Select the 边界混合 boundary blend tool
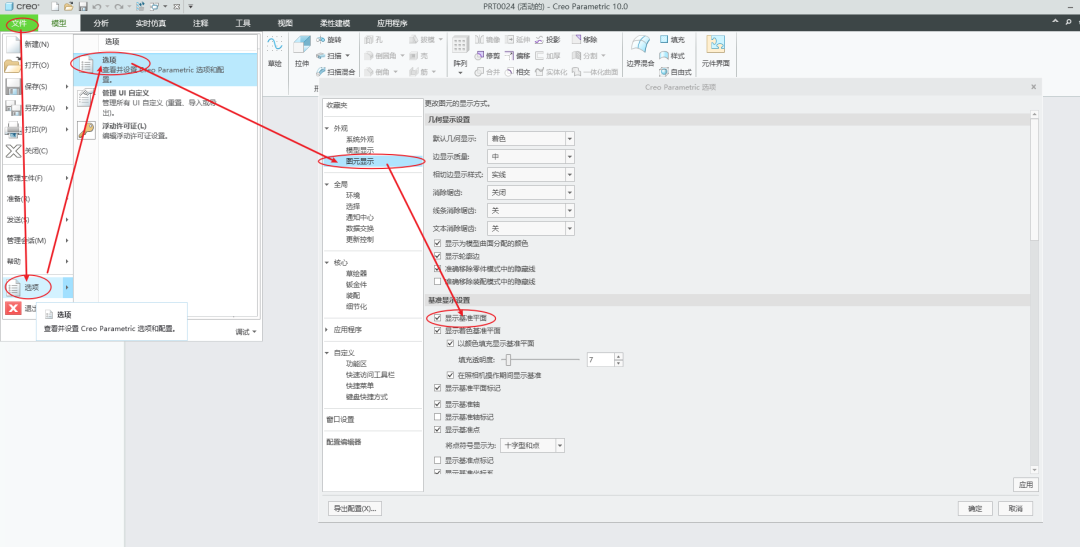 pyautogui.click(x=640, y=52)
